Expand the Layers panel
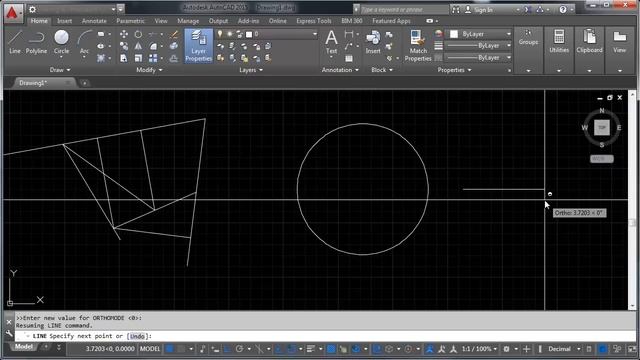Viewport: 640px width, 360px height. click(251, 70)
